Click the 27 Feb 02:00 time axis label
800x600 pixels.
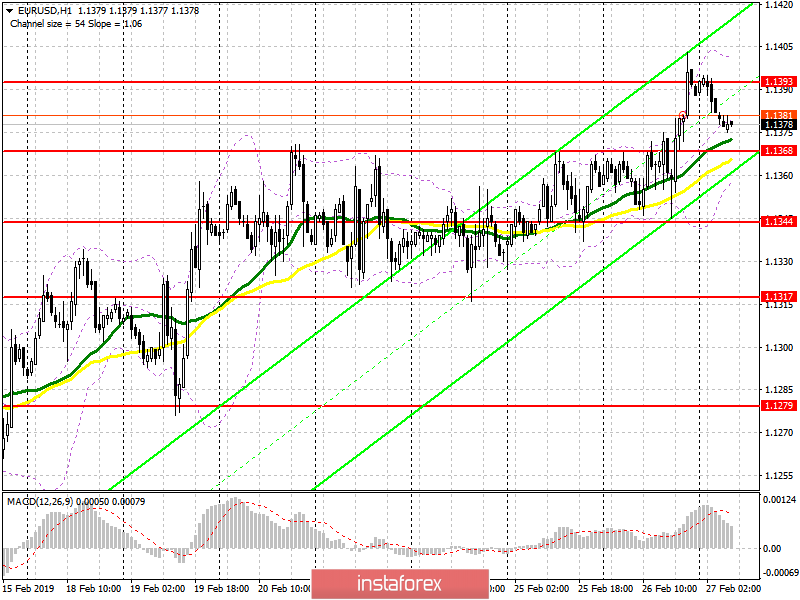click(733, 589)
